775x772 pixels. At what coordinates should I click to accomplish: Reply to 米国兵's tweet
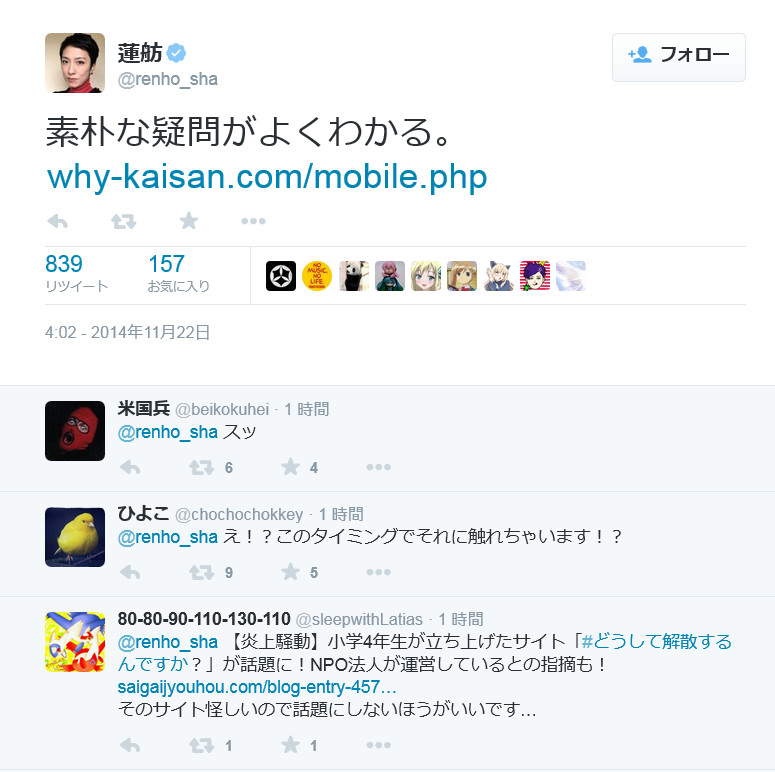(x=130, y=467)
